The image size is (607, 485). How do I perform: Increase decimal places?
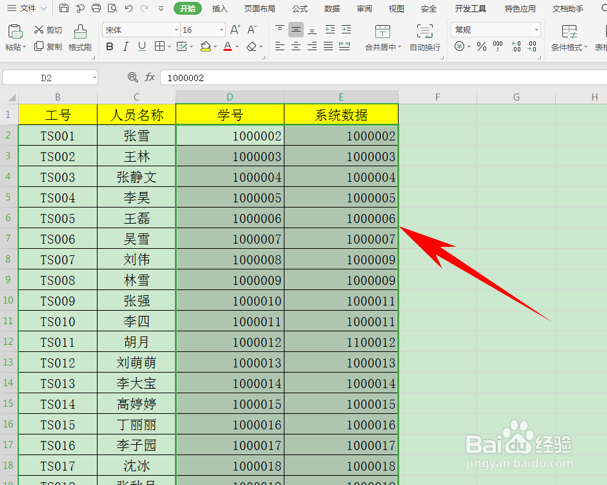[516, 47]
